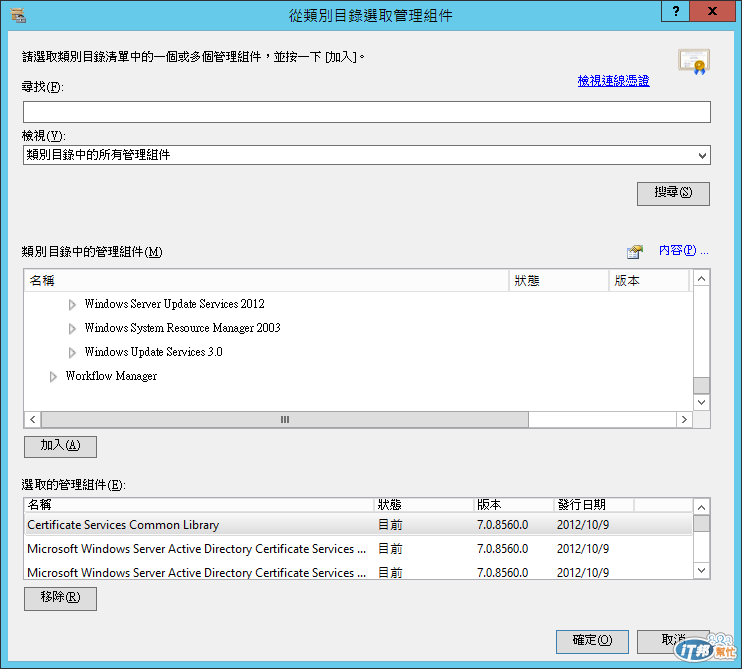Image resolution: width=742 pixels, height=669 pixels.
Task: Select the Workflow Manager tree item
Action: 111,376
